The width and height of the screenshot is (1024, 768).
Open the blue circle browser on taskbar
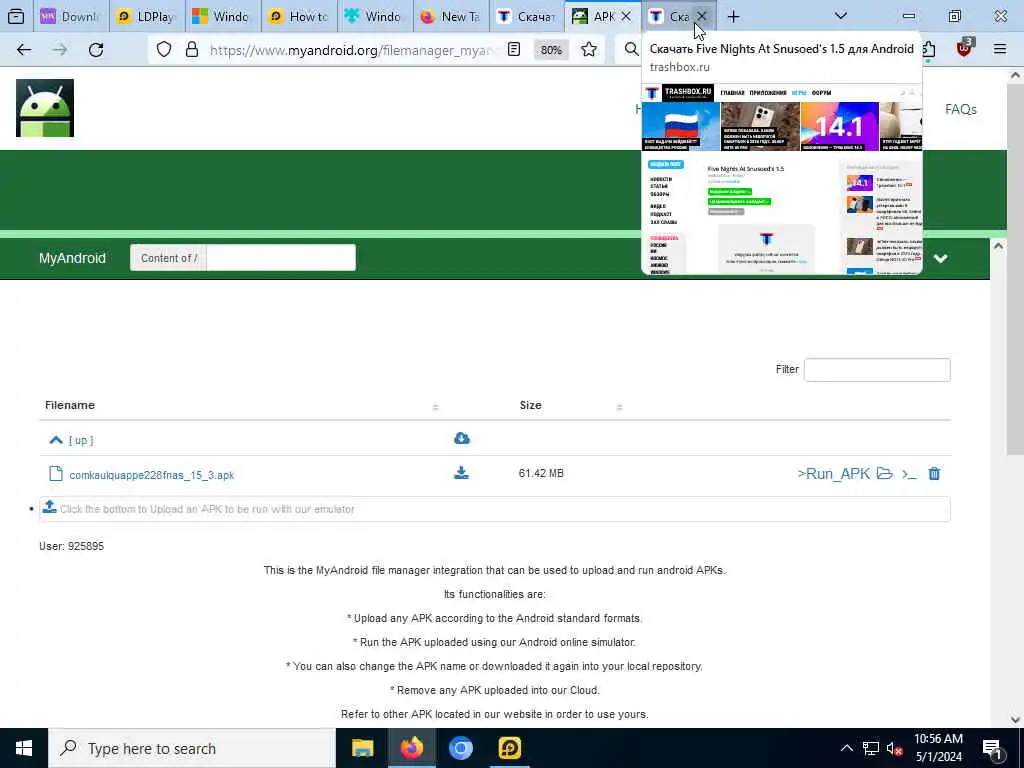(460, 748)
